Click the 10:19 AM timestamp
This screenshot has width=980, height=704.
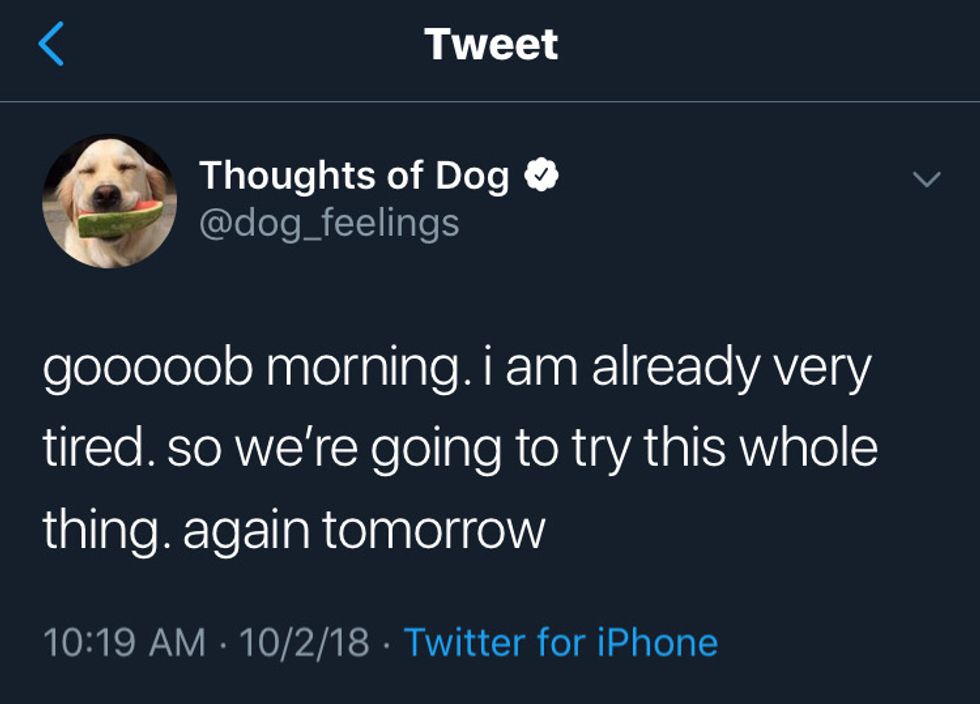tap(124, 641)
